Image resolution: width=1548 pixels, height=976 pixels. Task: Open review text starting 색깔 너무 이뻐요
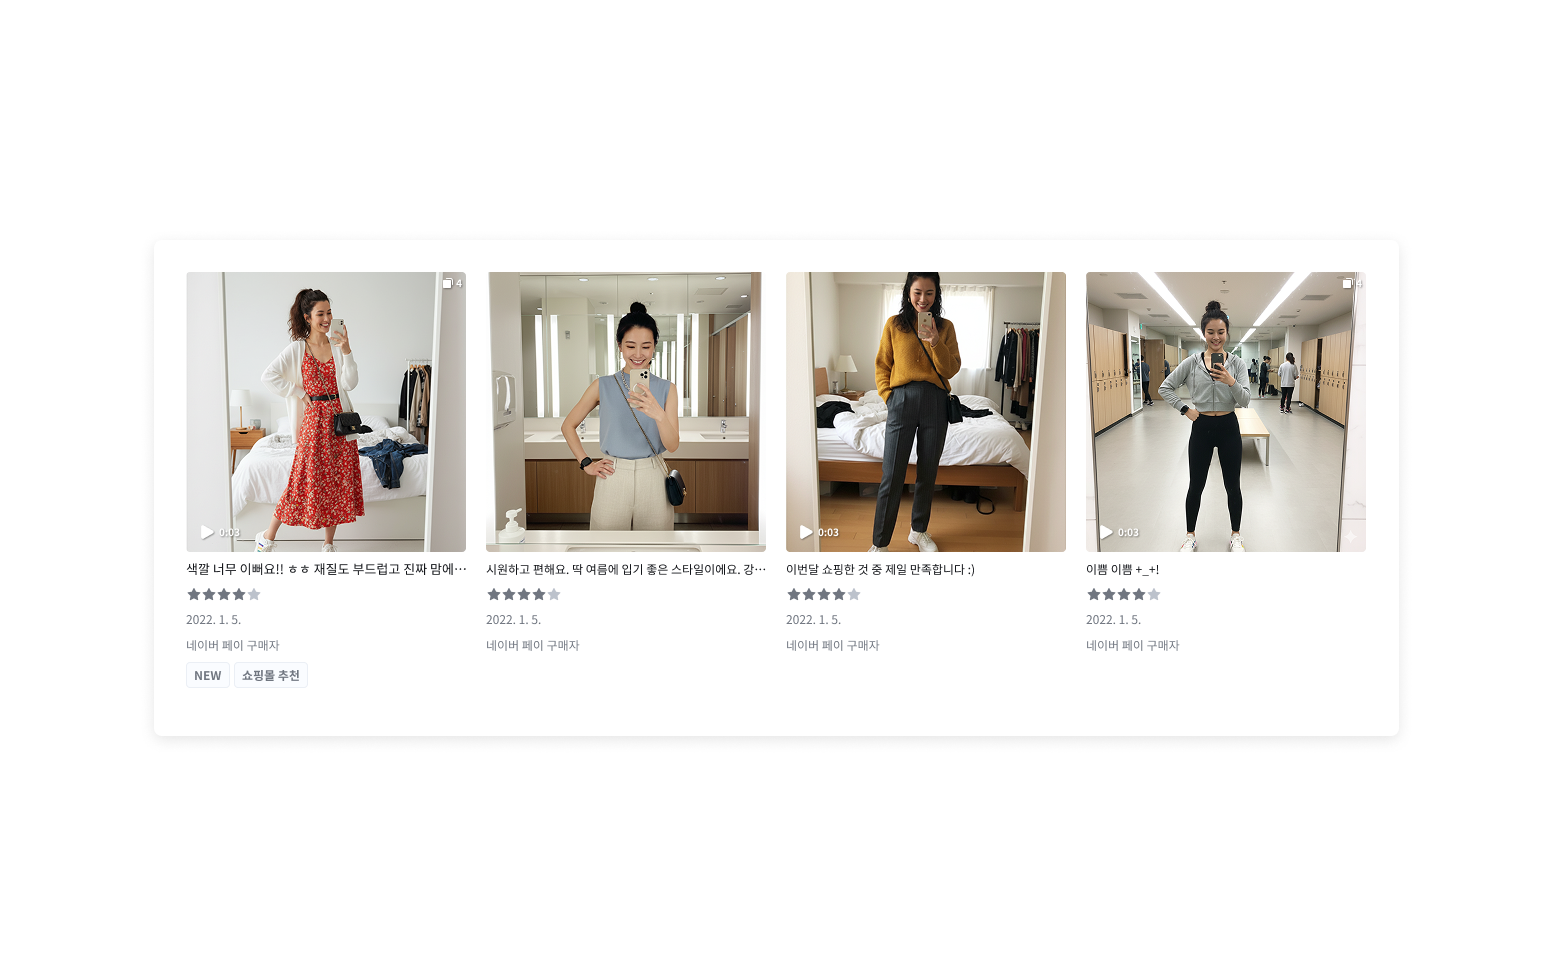tap(326, 569)
